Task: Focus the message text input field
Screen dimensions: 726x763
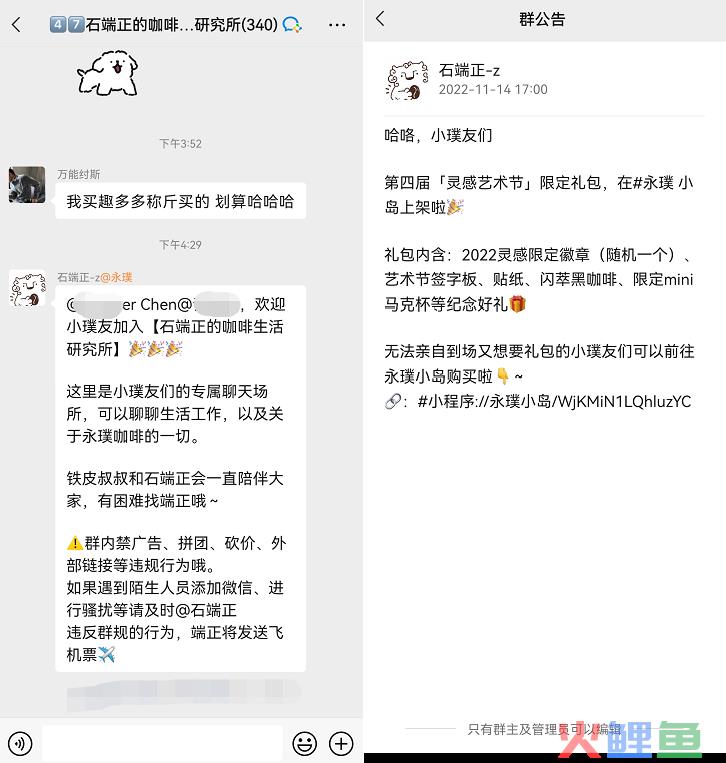Action: click(162, 743)
